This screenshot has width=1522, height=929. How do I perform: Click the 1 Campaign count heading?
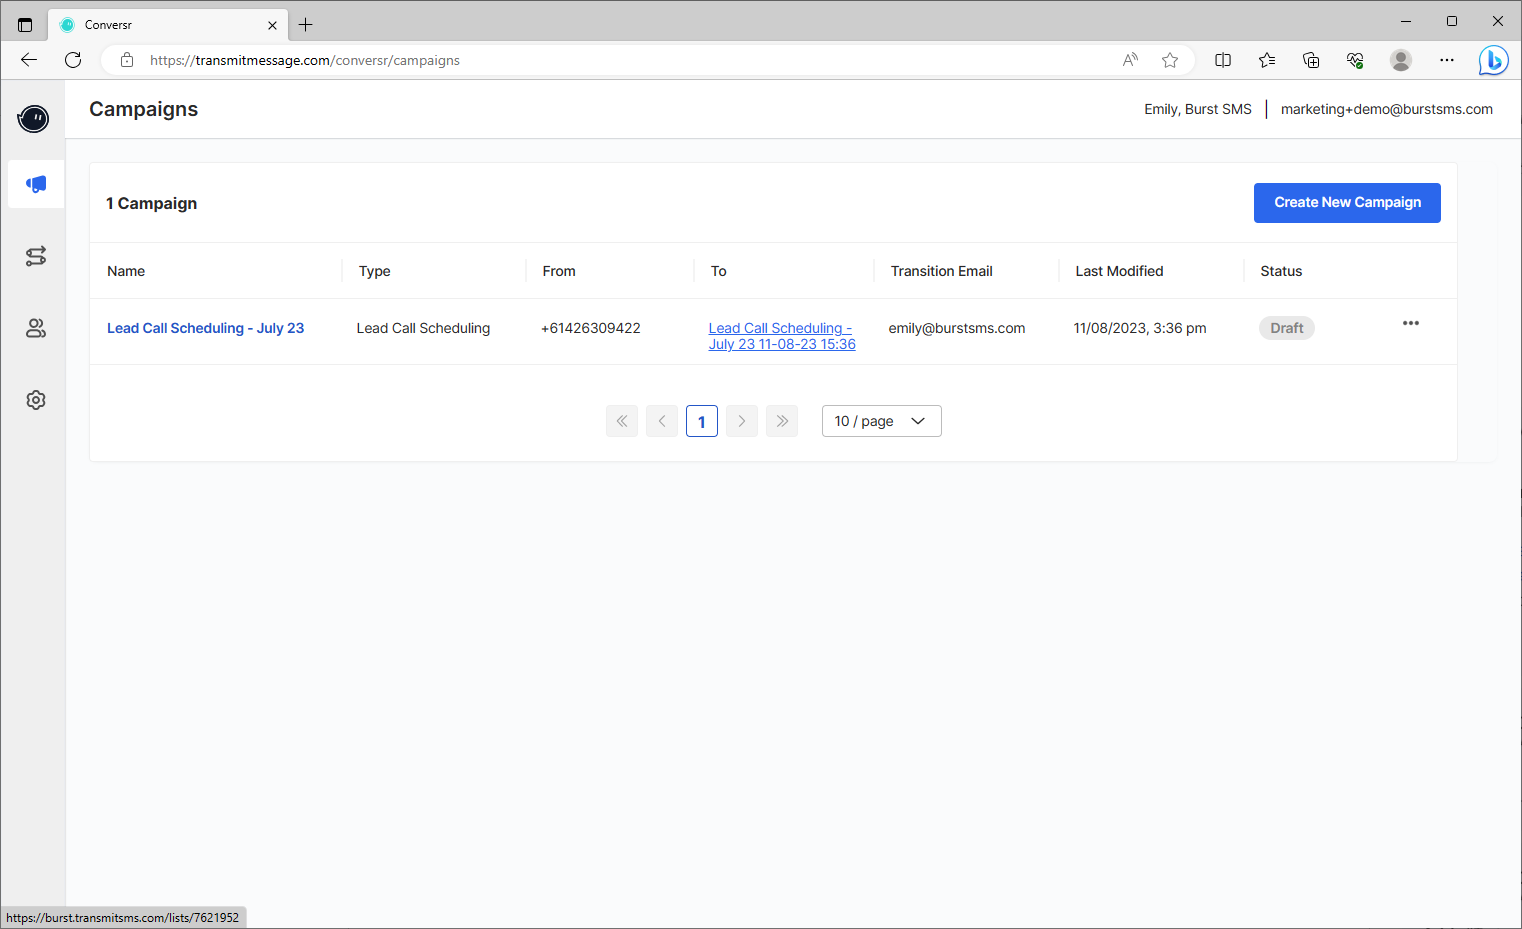152,203
